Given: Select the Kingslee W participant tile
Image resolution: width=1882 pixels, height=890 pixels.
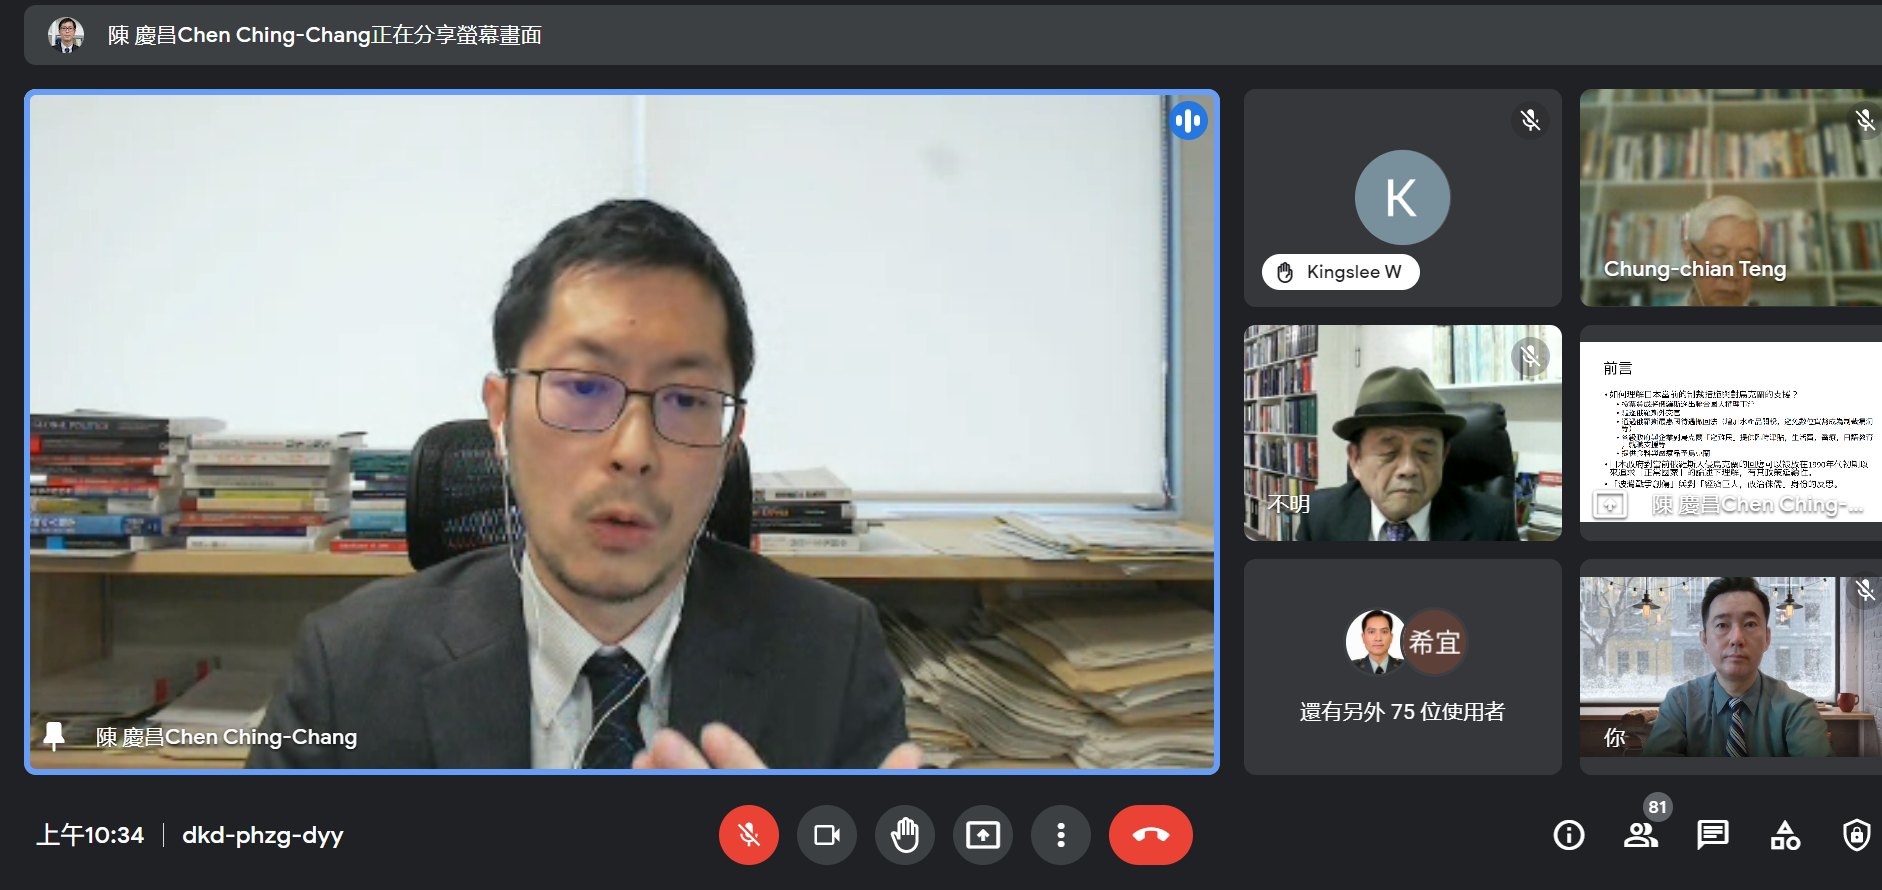Looking at the screenshot, I should point(1402,198).
